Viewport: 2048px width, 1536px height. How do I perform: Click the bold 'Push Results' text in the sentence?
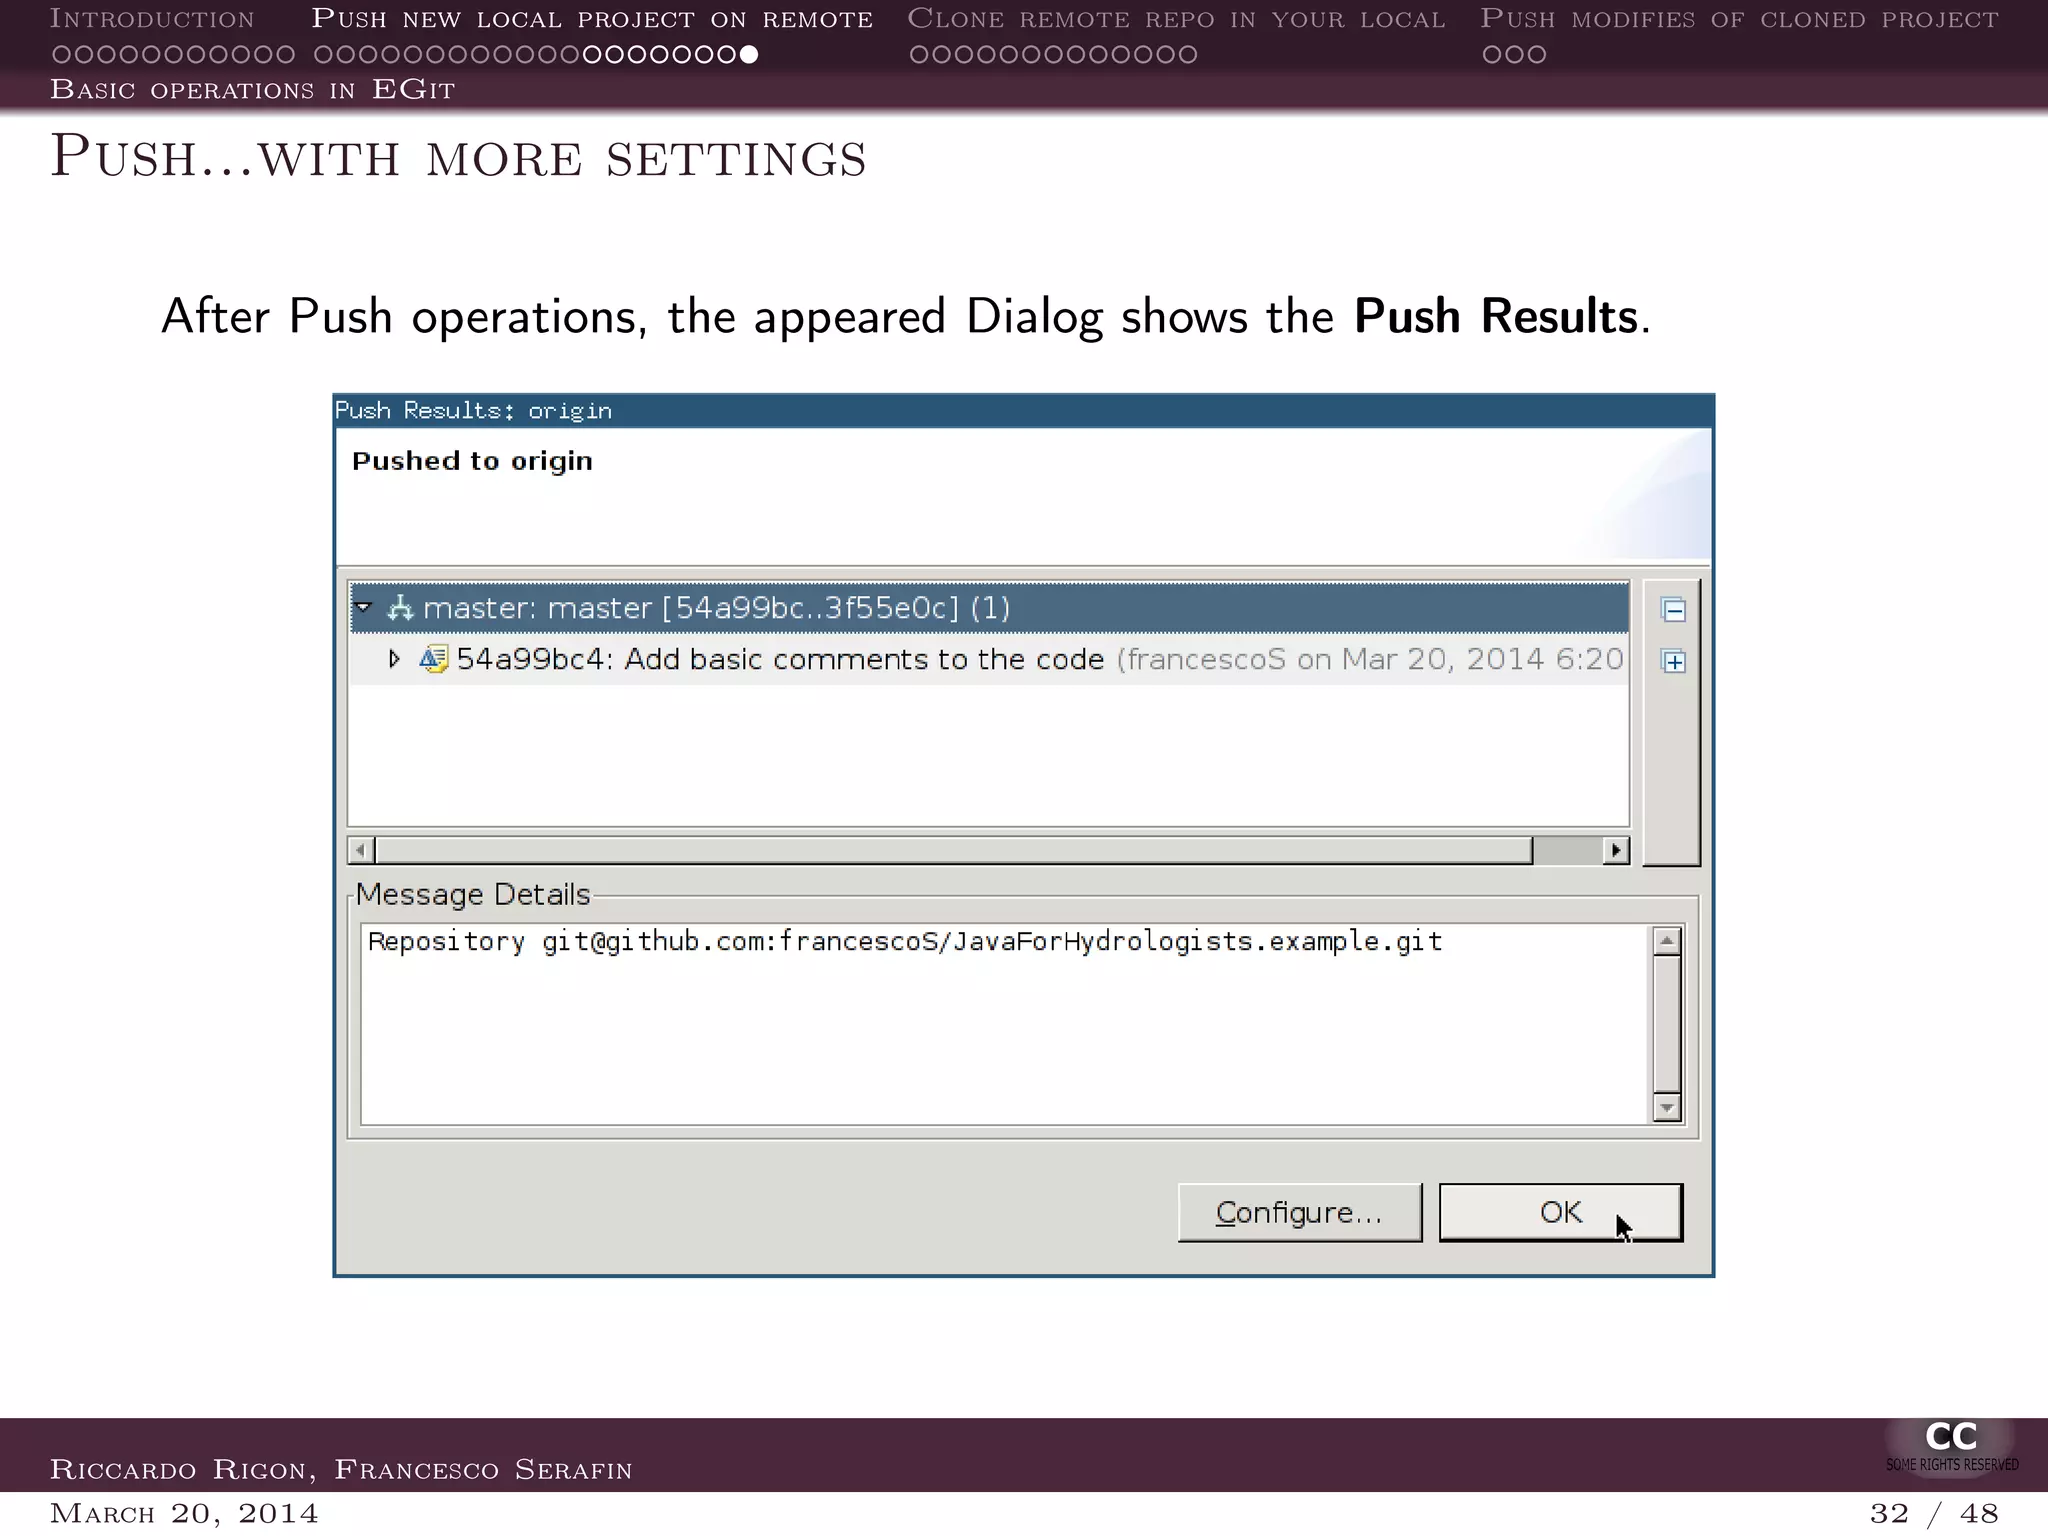click(1495, 316)
